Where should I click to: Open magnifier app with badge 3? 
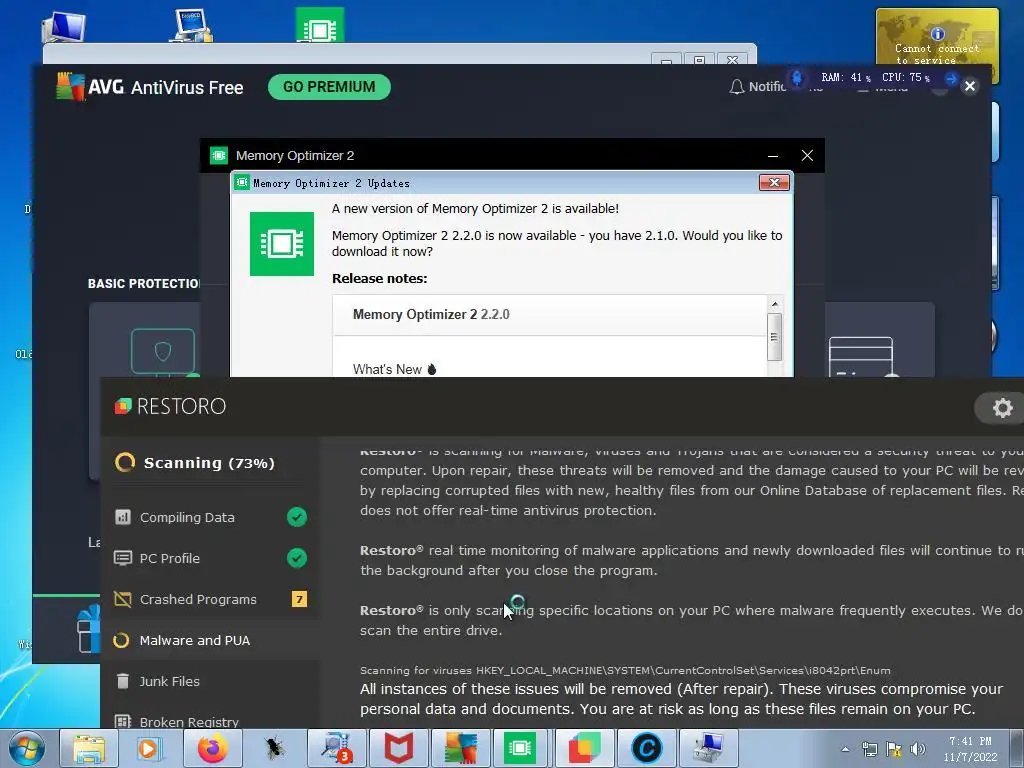point(336,748)
